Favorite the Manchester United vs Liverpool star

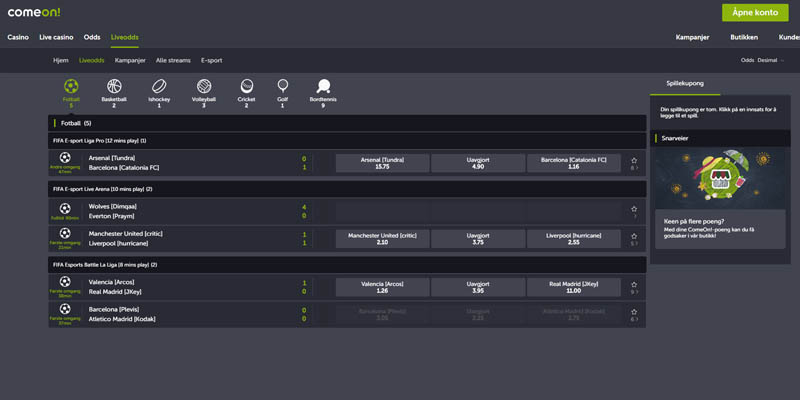click(x=634, y=236)
